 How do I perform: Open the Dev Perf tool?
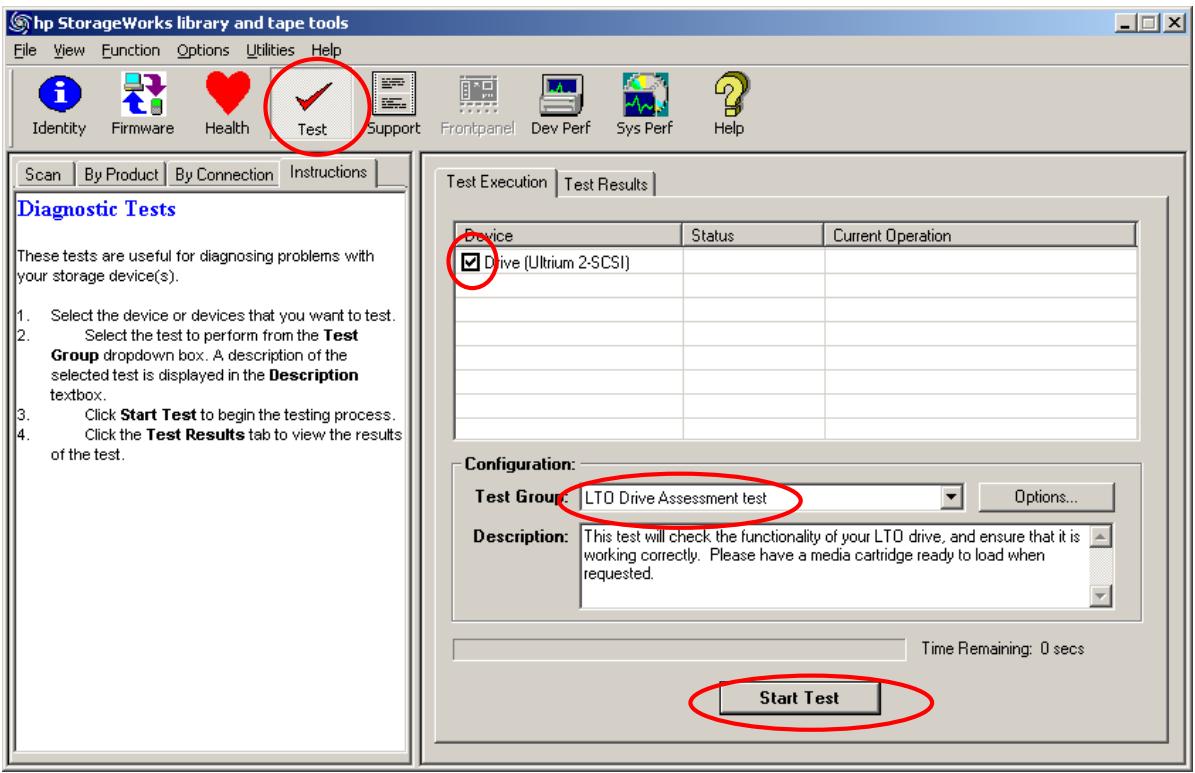(561, 105)
